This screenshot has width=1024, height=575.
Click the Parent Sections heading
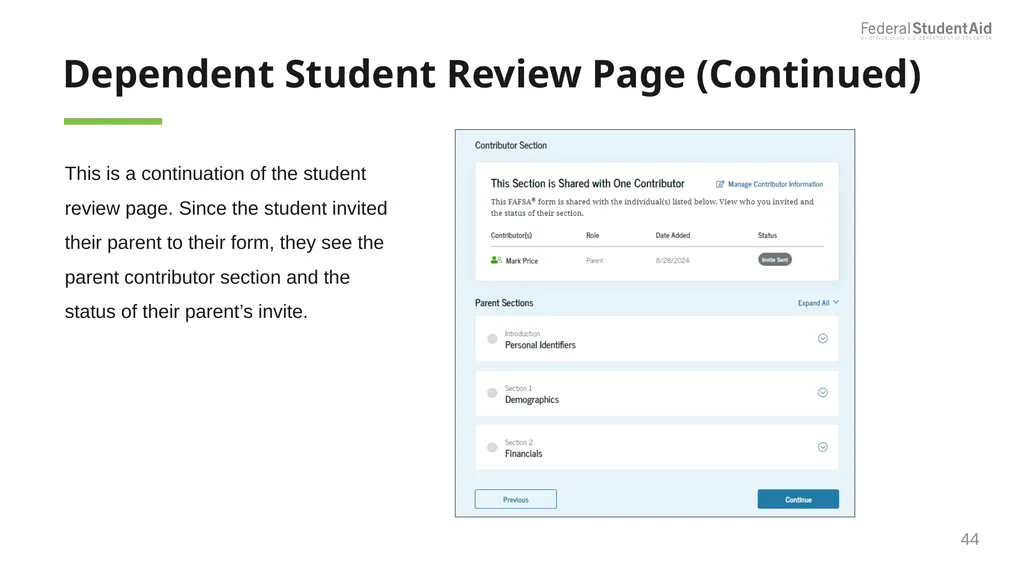pos(504,303)
